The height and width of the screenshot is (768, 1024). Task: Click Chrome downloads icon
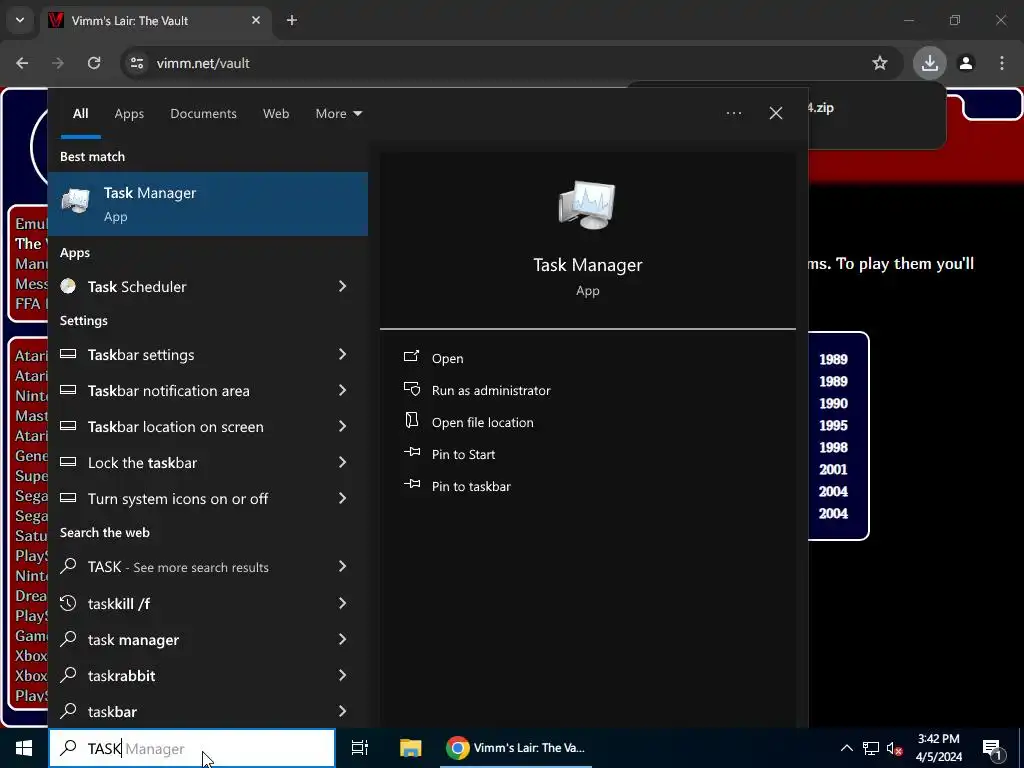[x=929, y=63]
